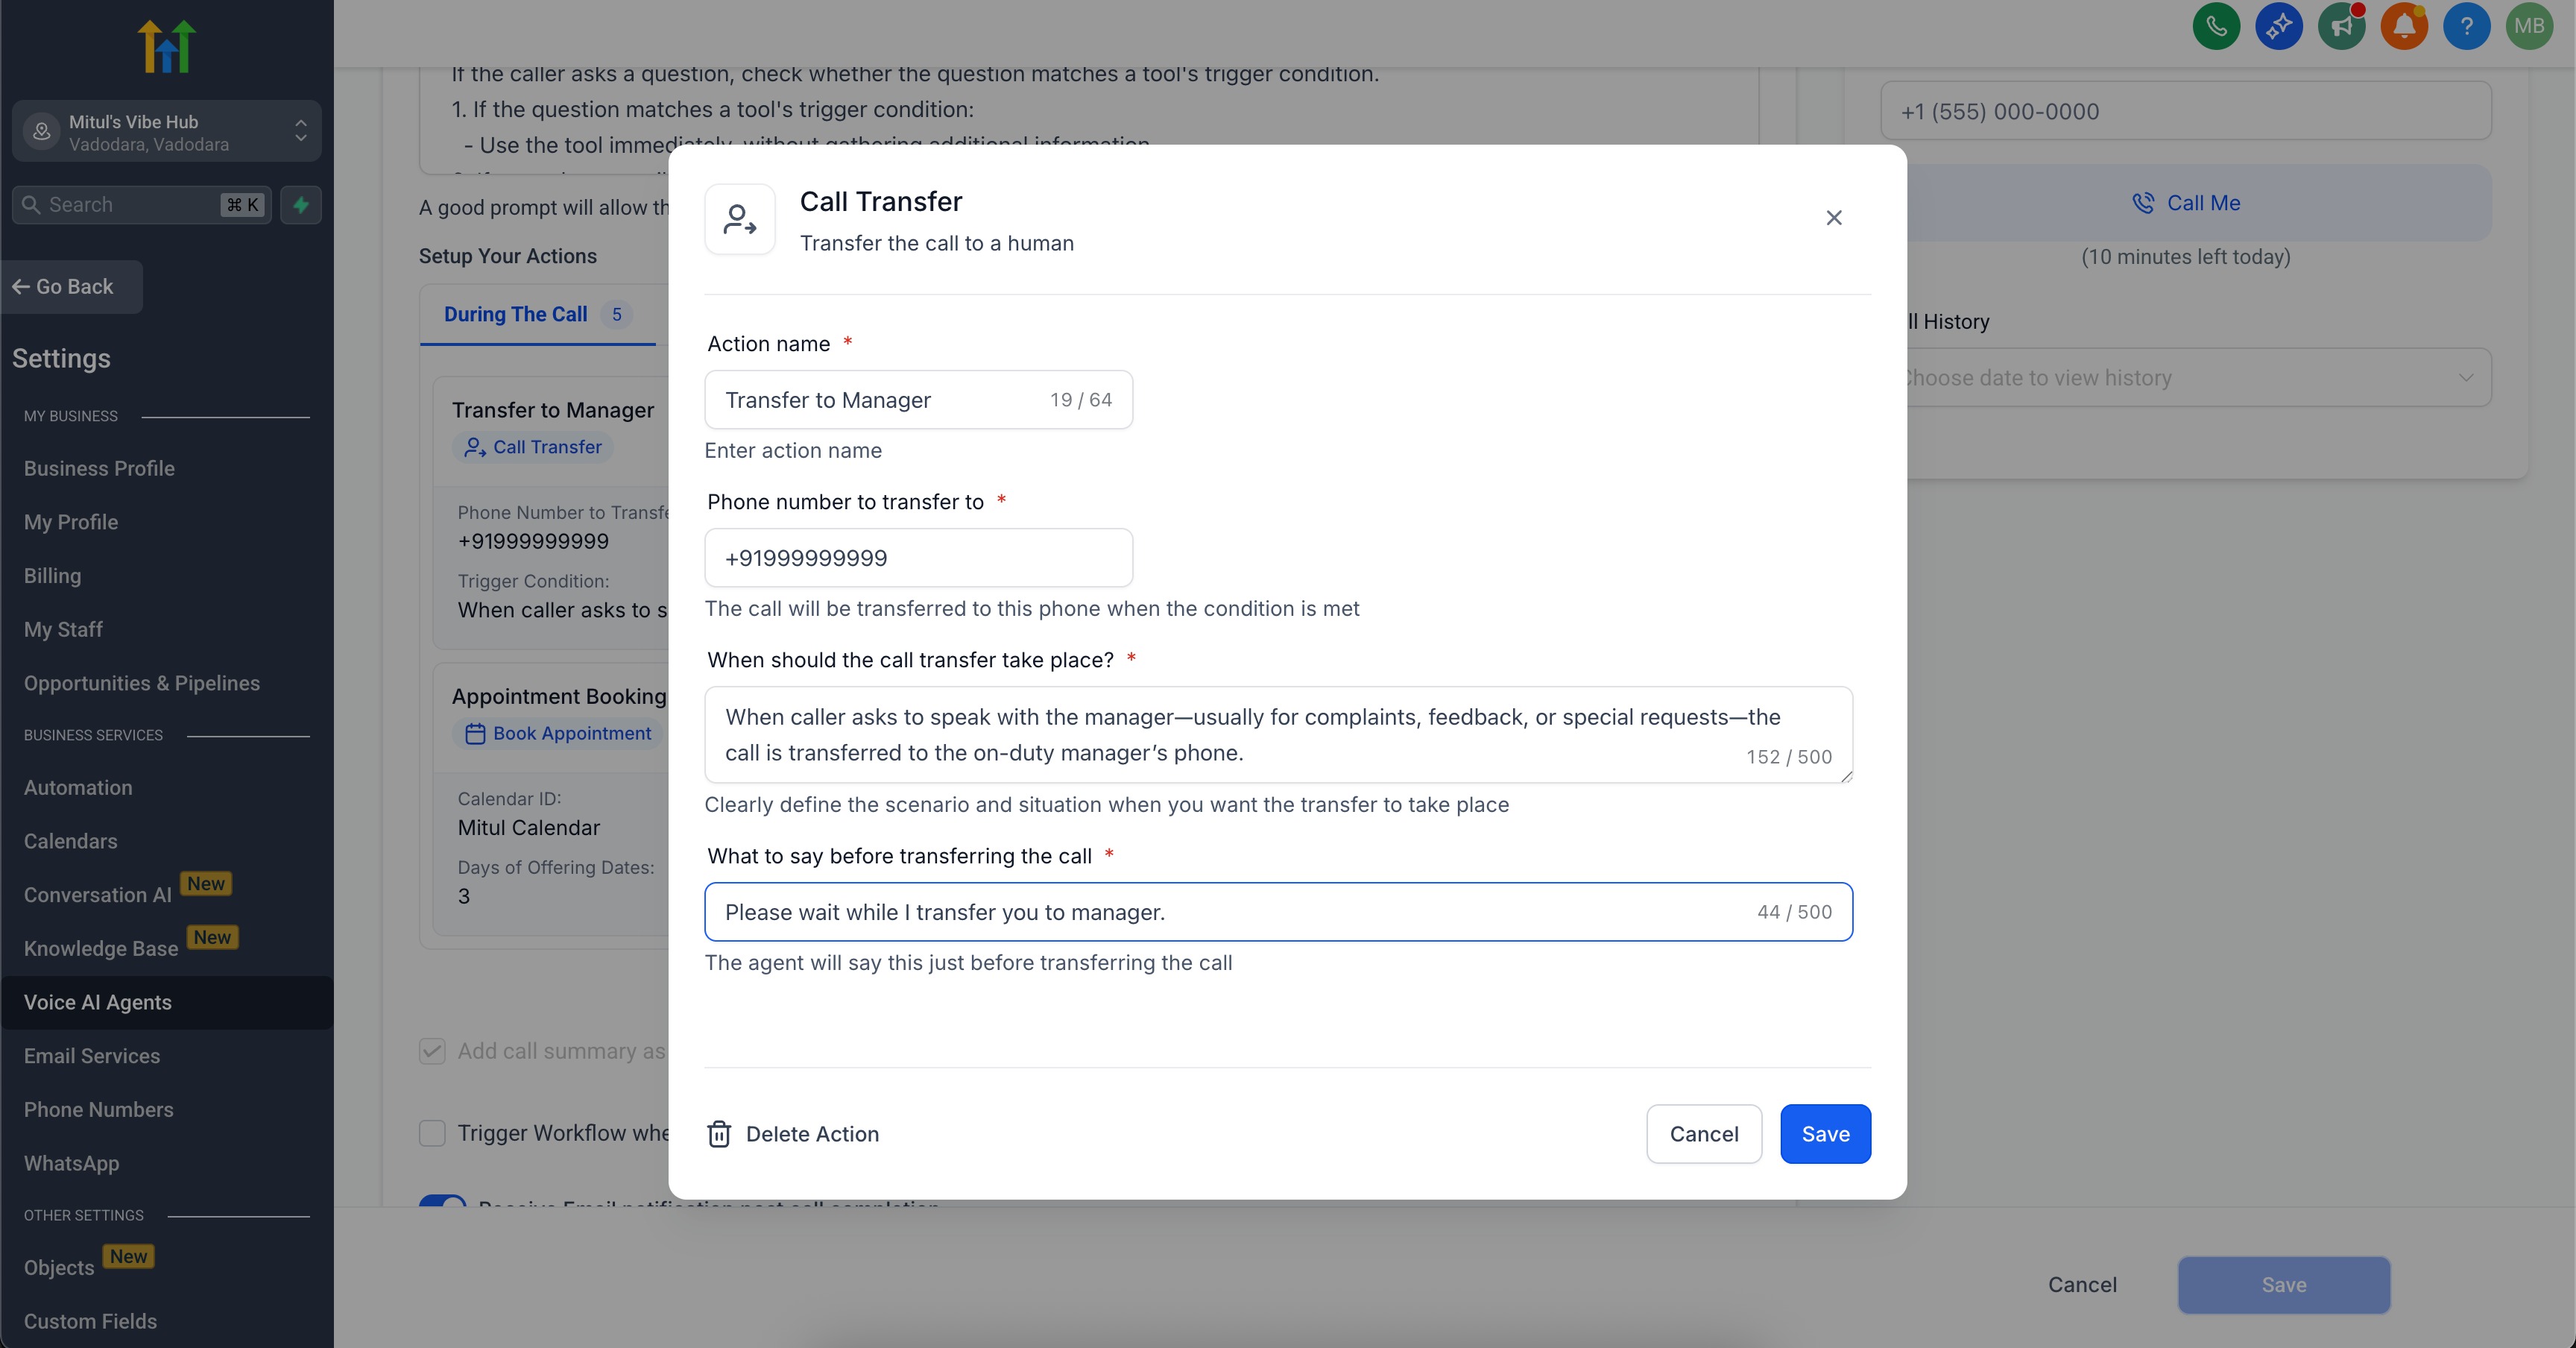Toggle the Receive Email notification switch
Screen dimensions: 2576x1348
(442, 1202)
